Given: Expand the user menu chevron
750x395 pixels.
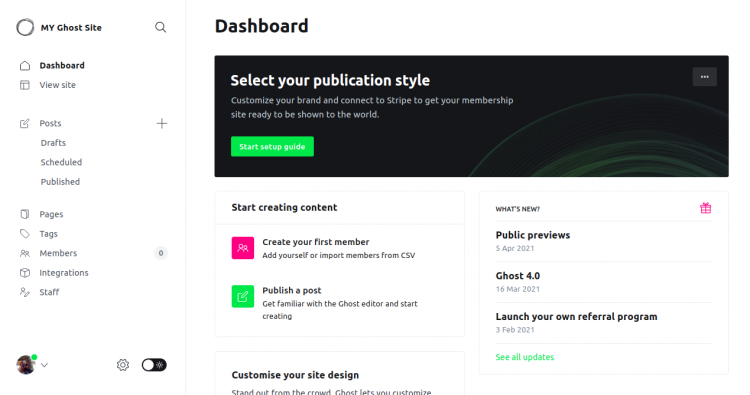Looking at the screenshot, I should [44, 365].
